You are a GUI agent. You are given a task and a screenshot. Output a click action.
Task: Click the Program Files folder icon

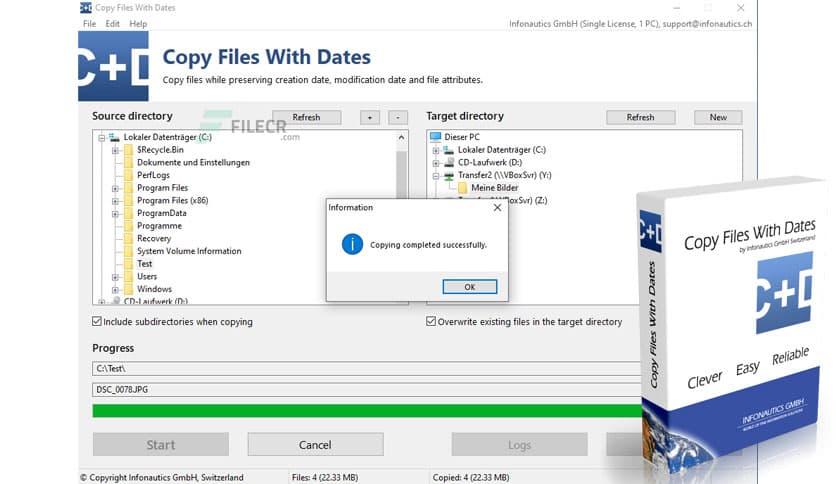128,188
